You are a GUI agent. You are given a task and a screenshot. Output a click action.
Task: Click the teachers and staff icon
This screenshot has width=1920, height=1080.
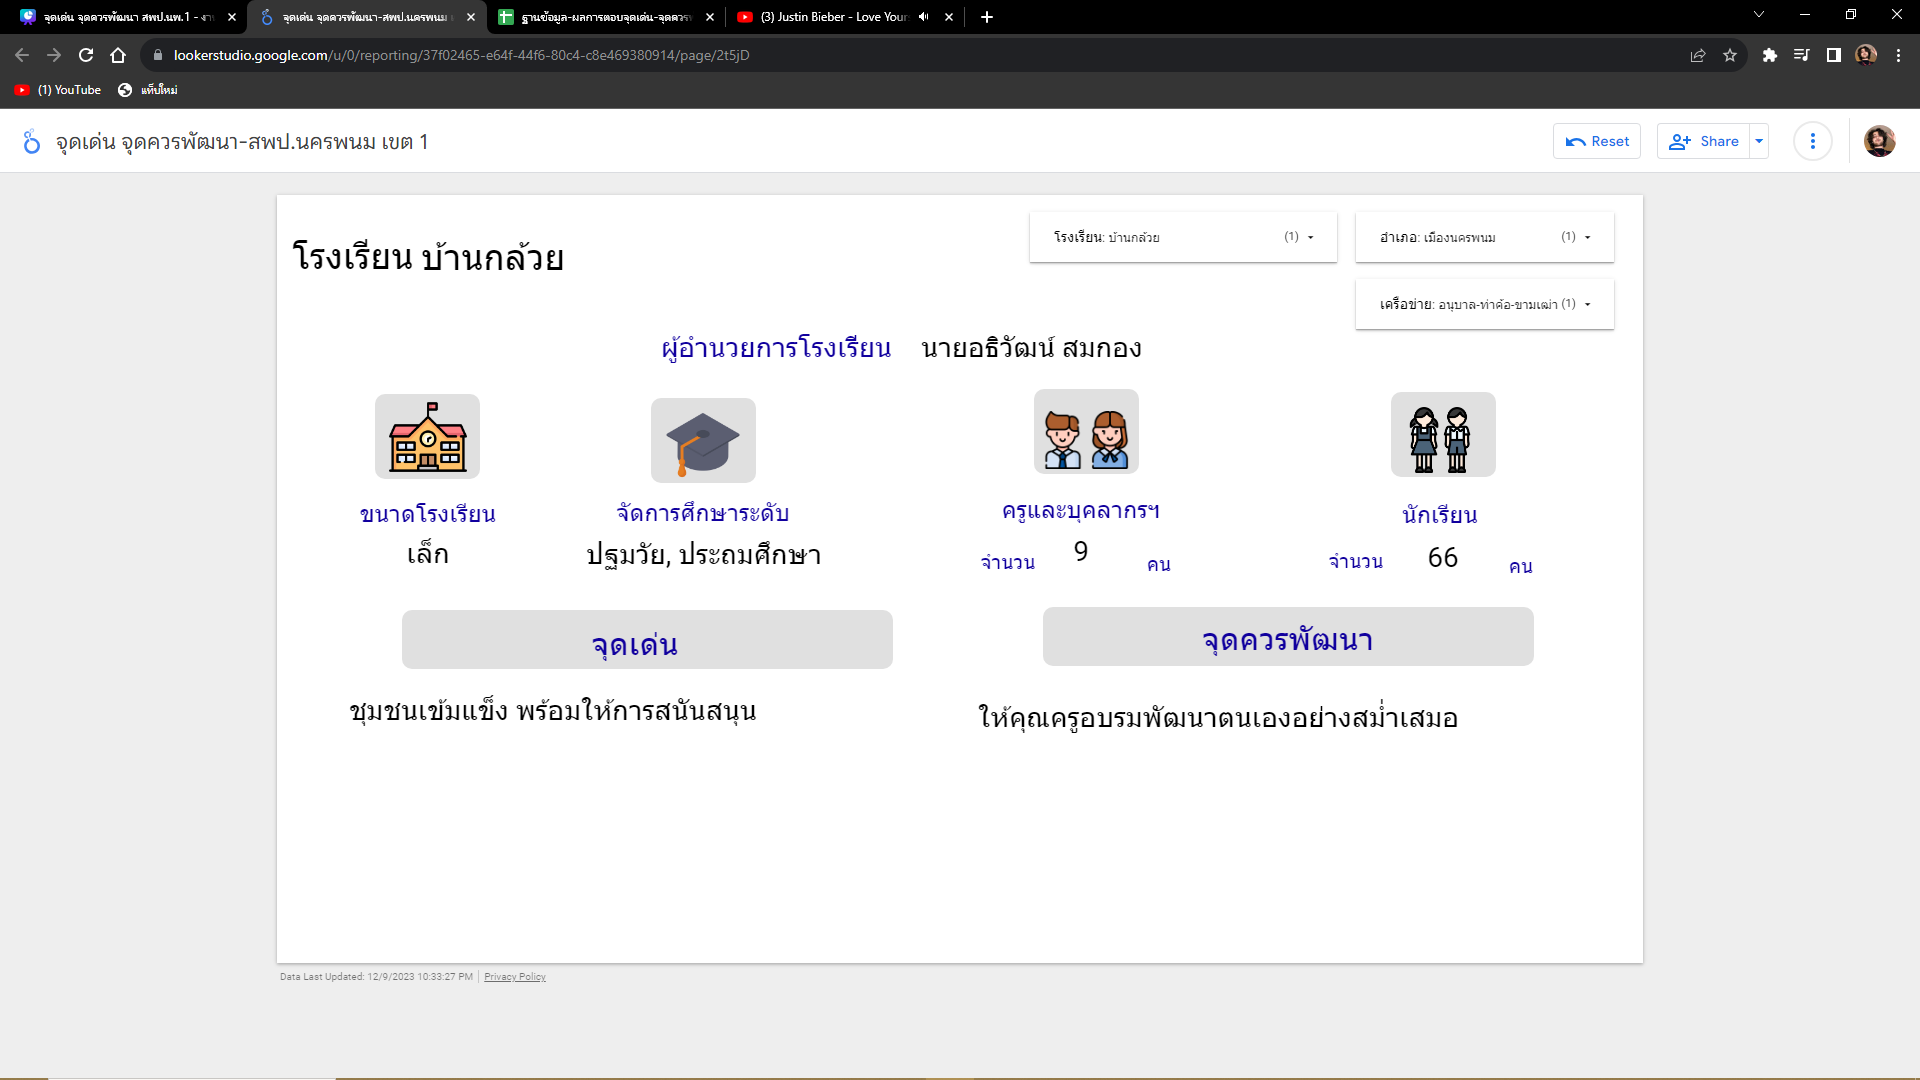[1086, 432]
